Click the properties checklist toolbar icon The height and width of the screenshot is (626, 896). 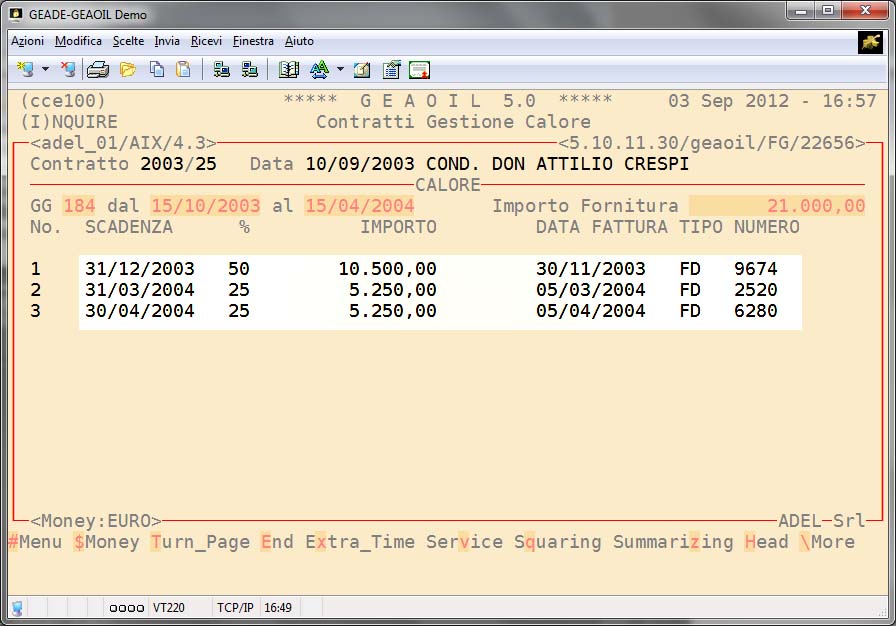(x=391, y=70)
